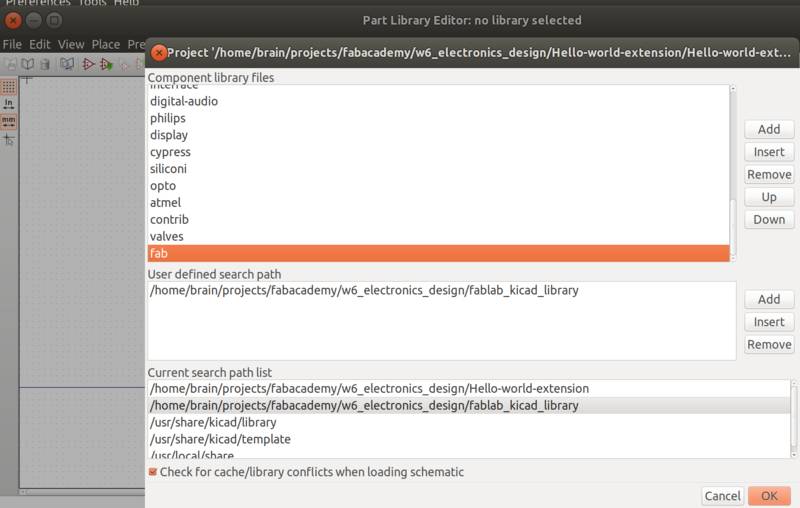This screenshot has height=508, width=800.
Task: Select the /usr/share/kicad/template path
Action: (469, 439)
